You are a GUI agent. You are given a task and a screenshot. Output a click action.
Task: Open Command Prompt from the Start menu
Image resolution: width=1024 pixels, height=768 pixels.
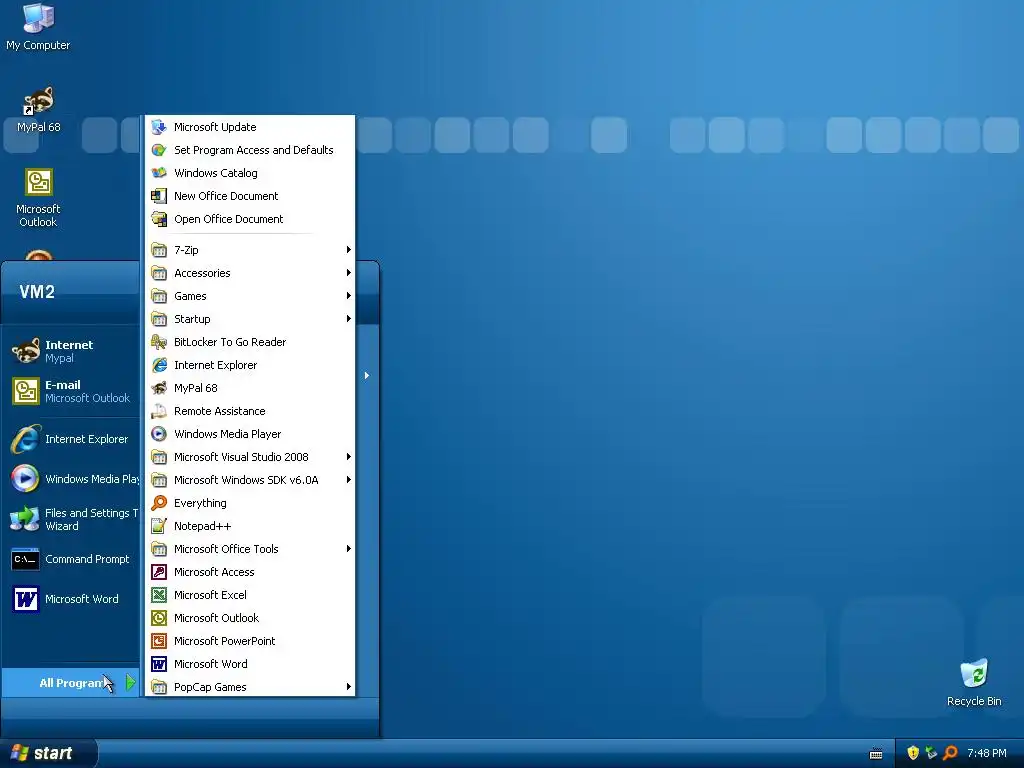[x=72, y=559]
